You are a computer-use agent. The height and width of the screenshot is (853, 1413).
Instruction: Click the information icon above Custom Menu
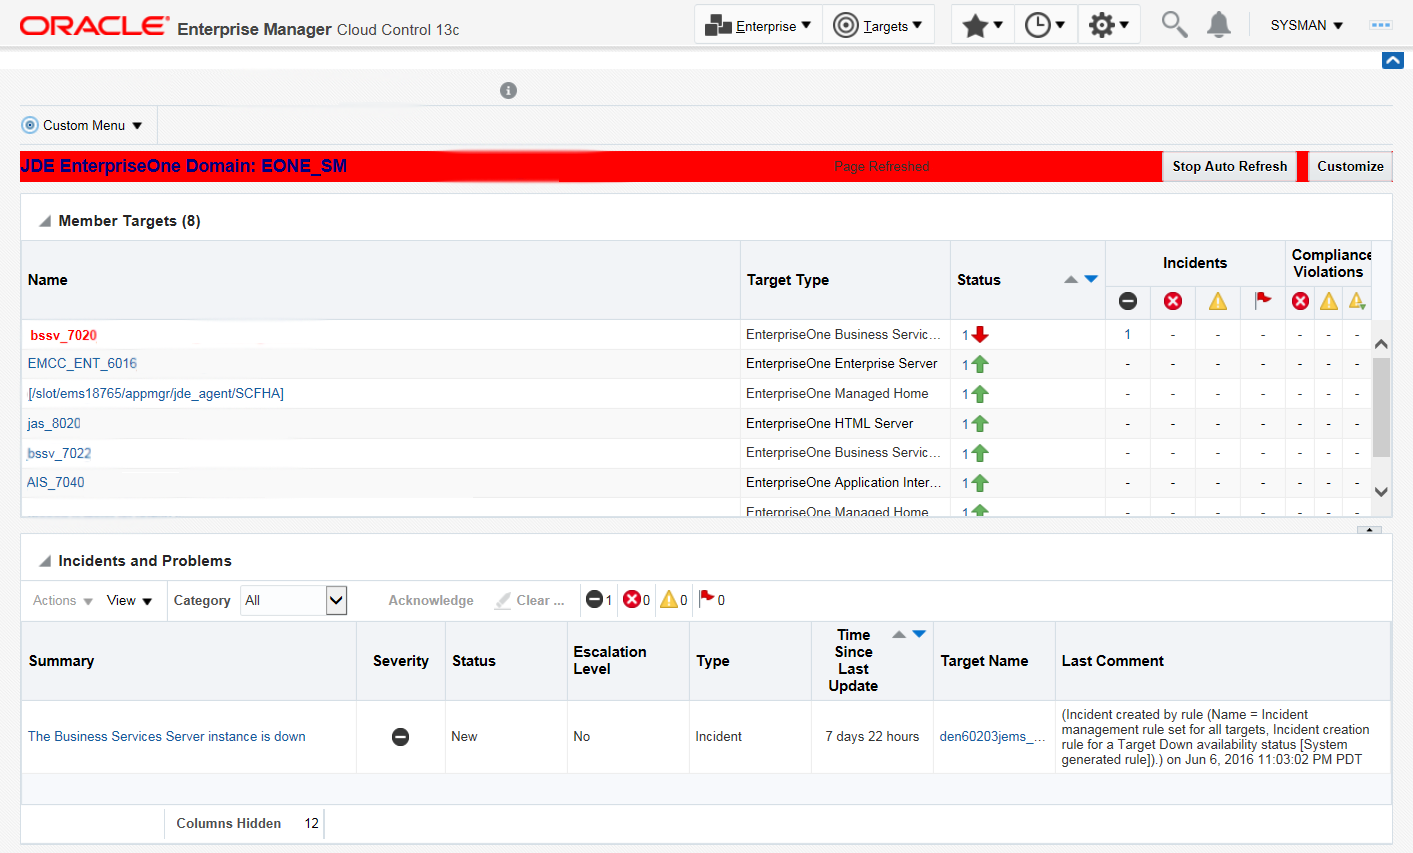coord(508,91)
